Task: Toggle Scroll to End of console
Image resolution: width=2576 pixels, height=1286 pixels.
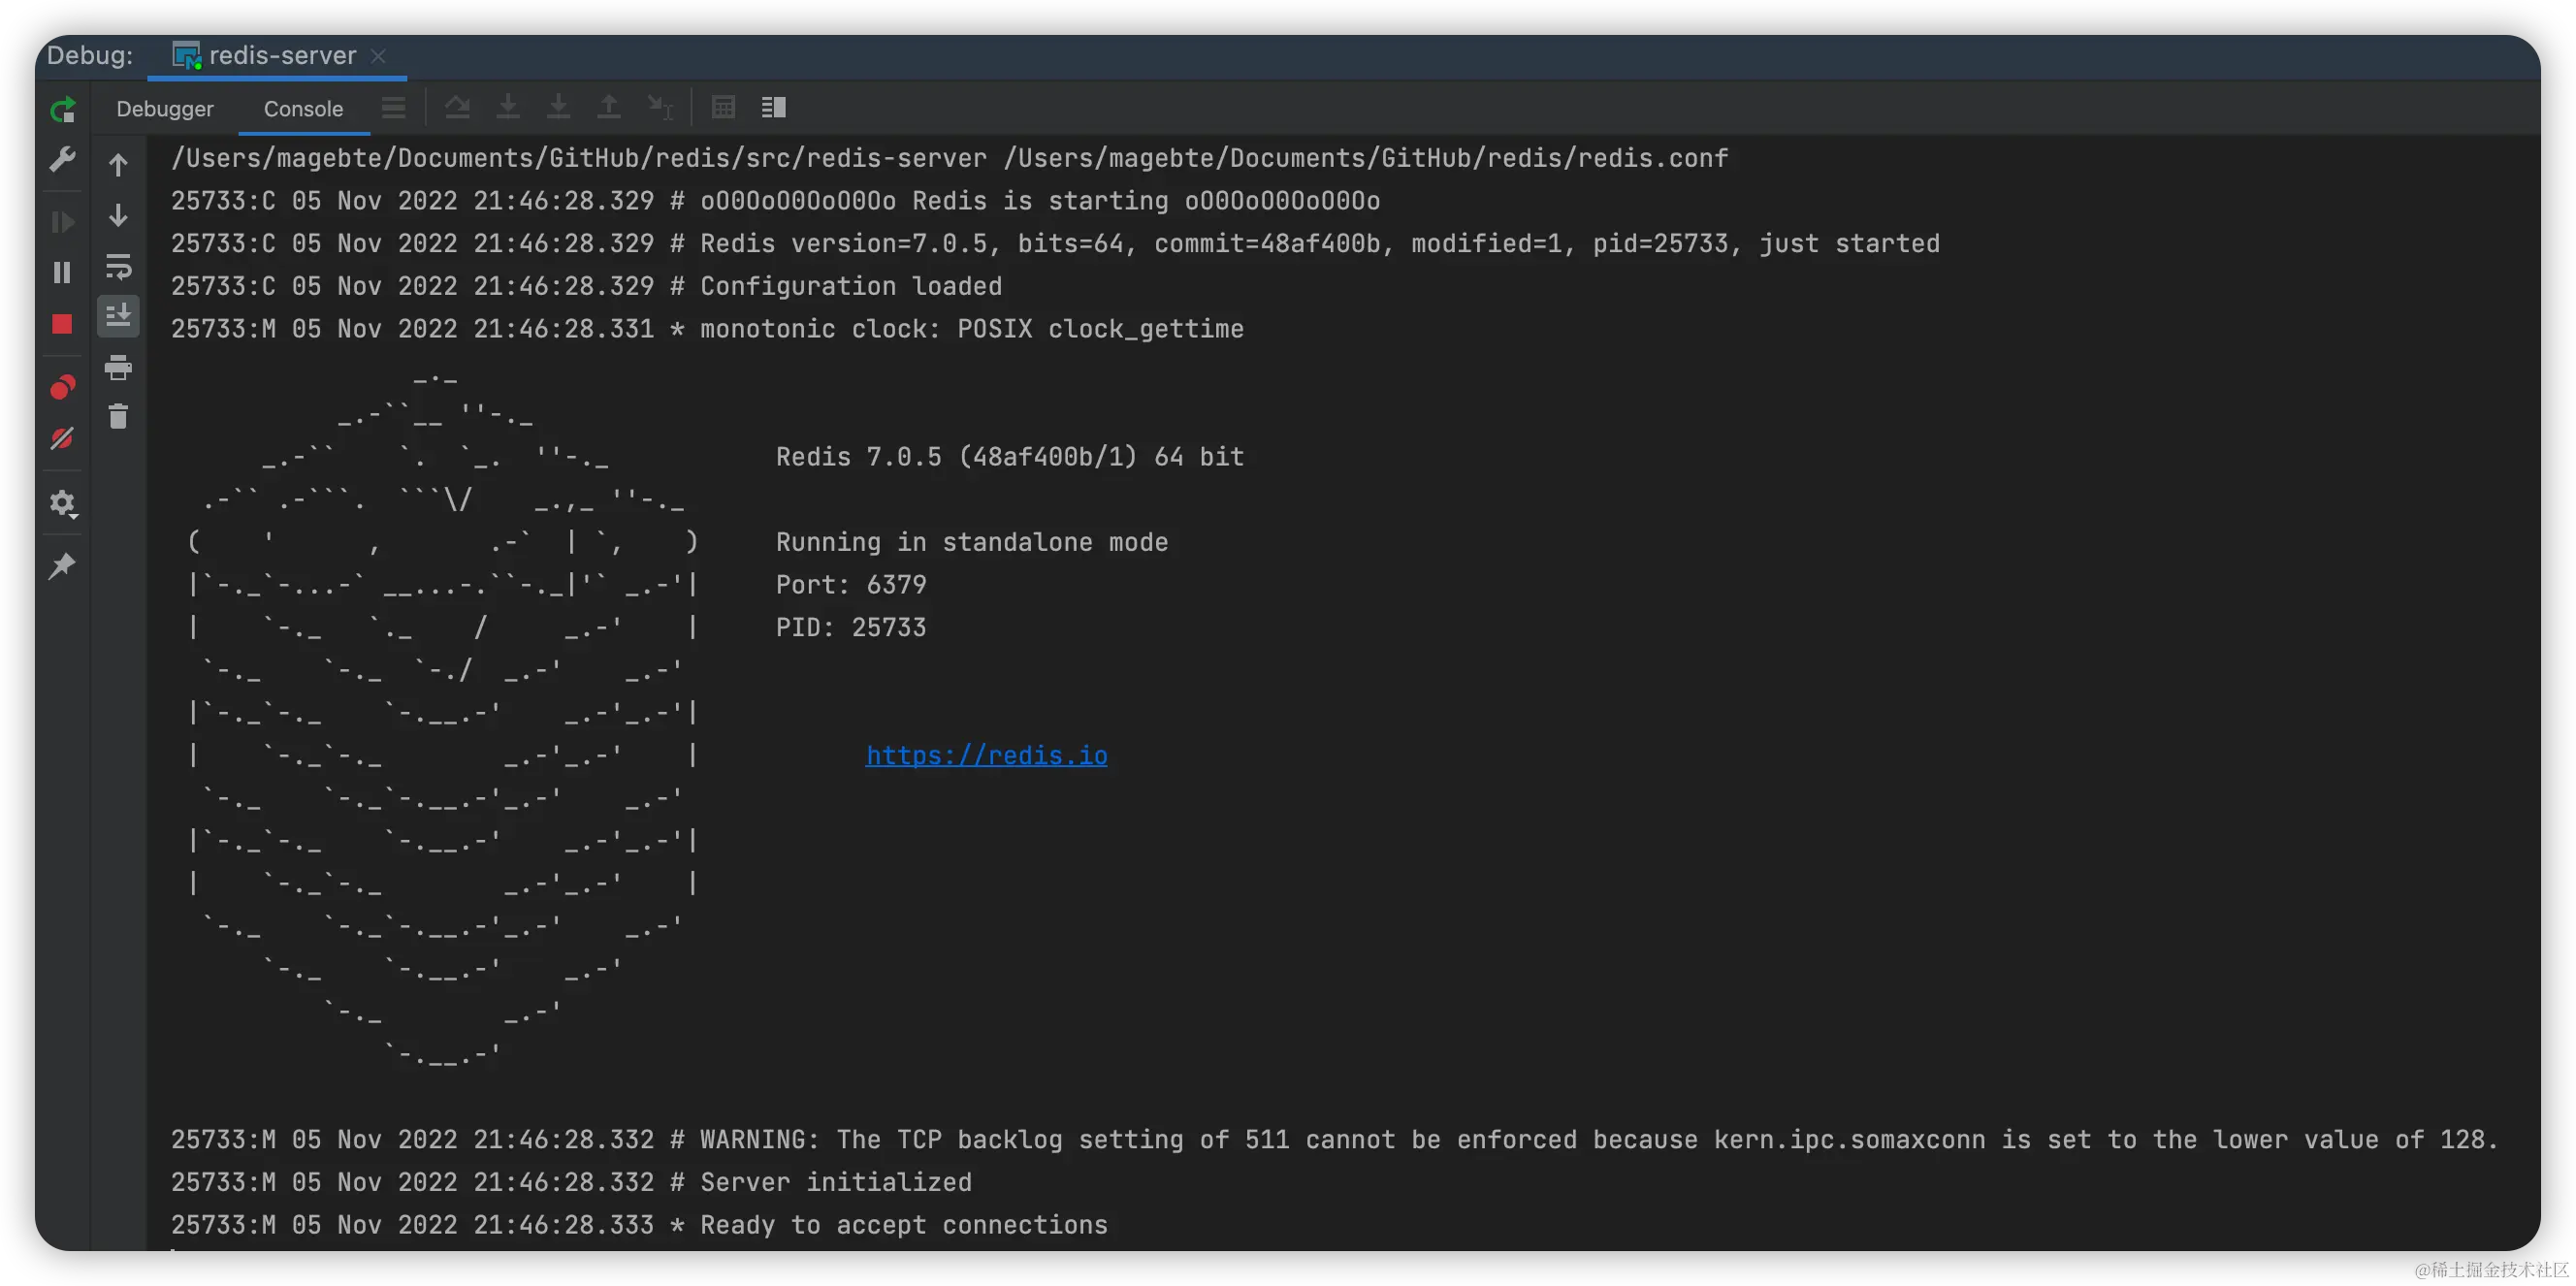Action: 118,316
